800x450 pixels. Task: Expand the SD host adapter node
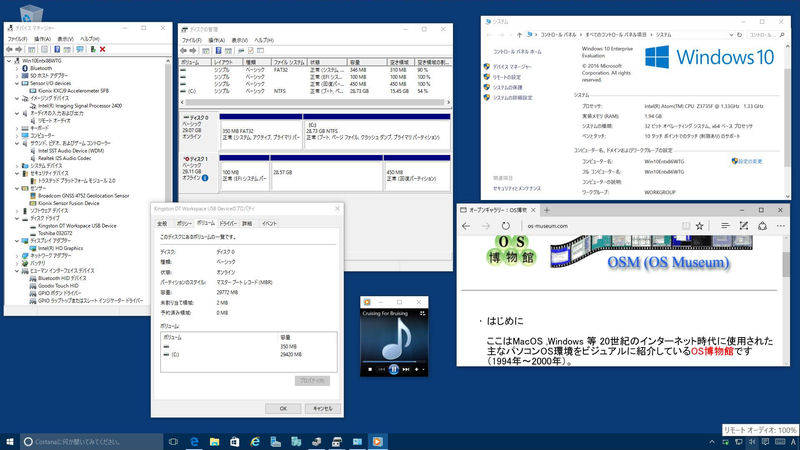click(17, 76)
